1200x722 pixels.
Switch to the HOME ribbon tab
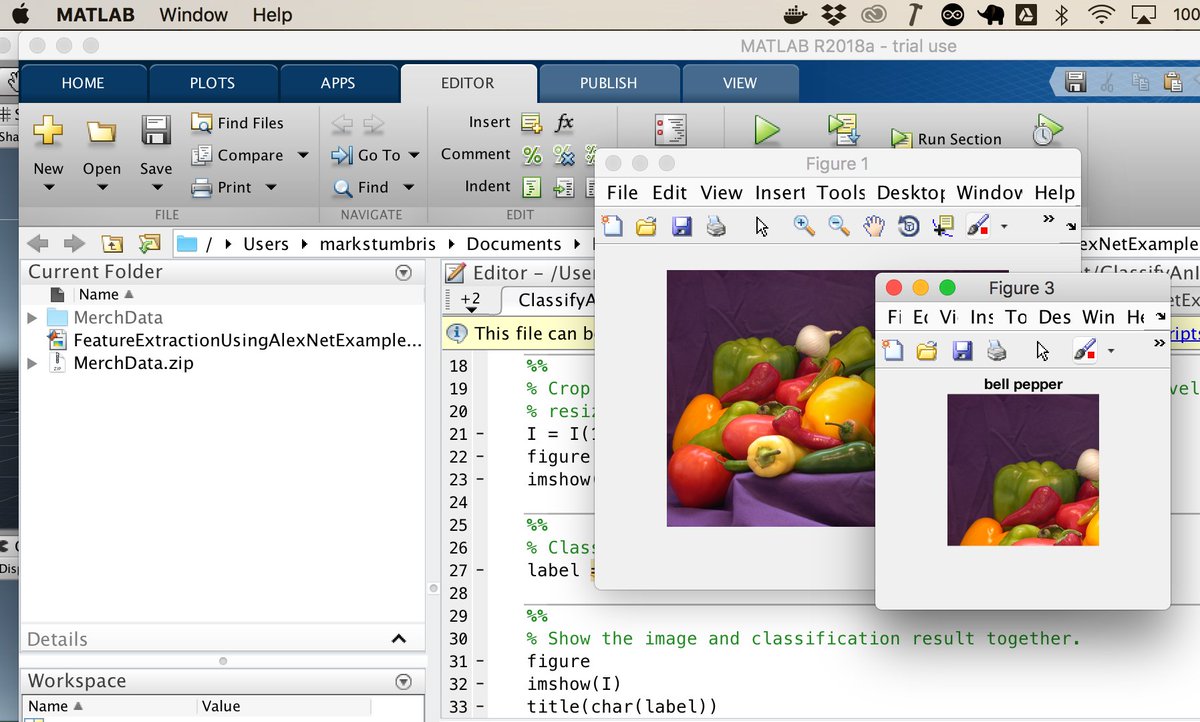click(x=83, y=83)
